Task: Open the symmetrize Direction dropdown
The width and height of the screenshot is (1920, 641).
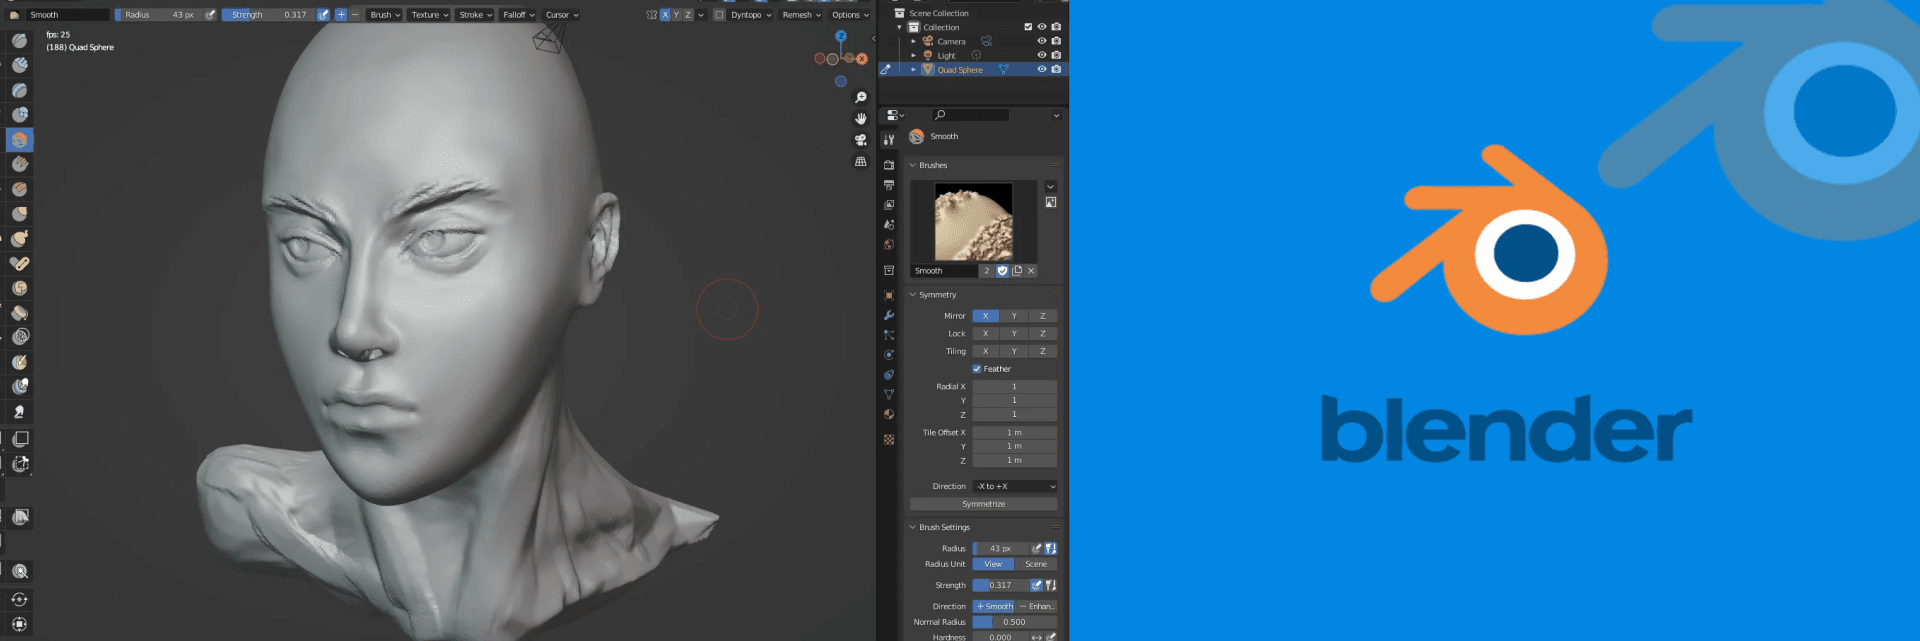Action: click(x=1015, y=487)
